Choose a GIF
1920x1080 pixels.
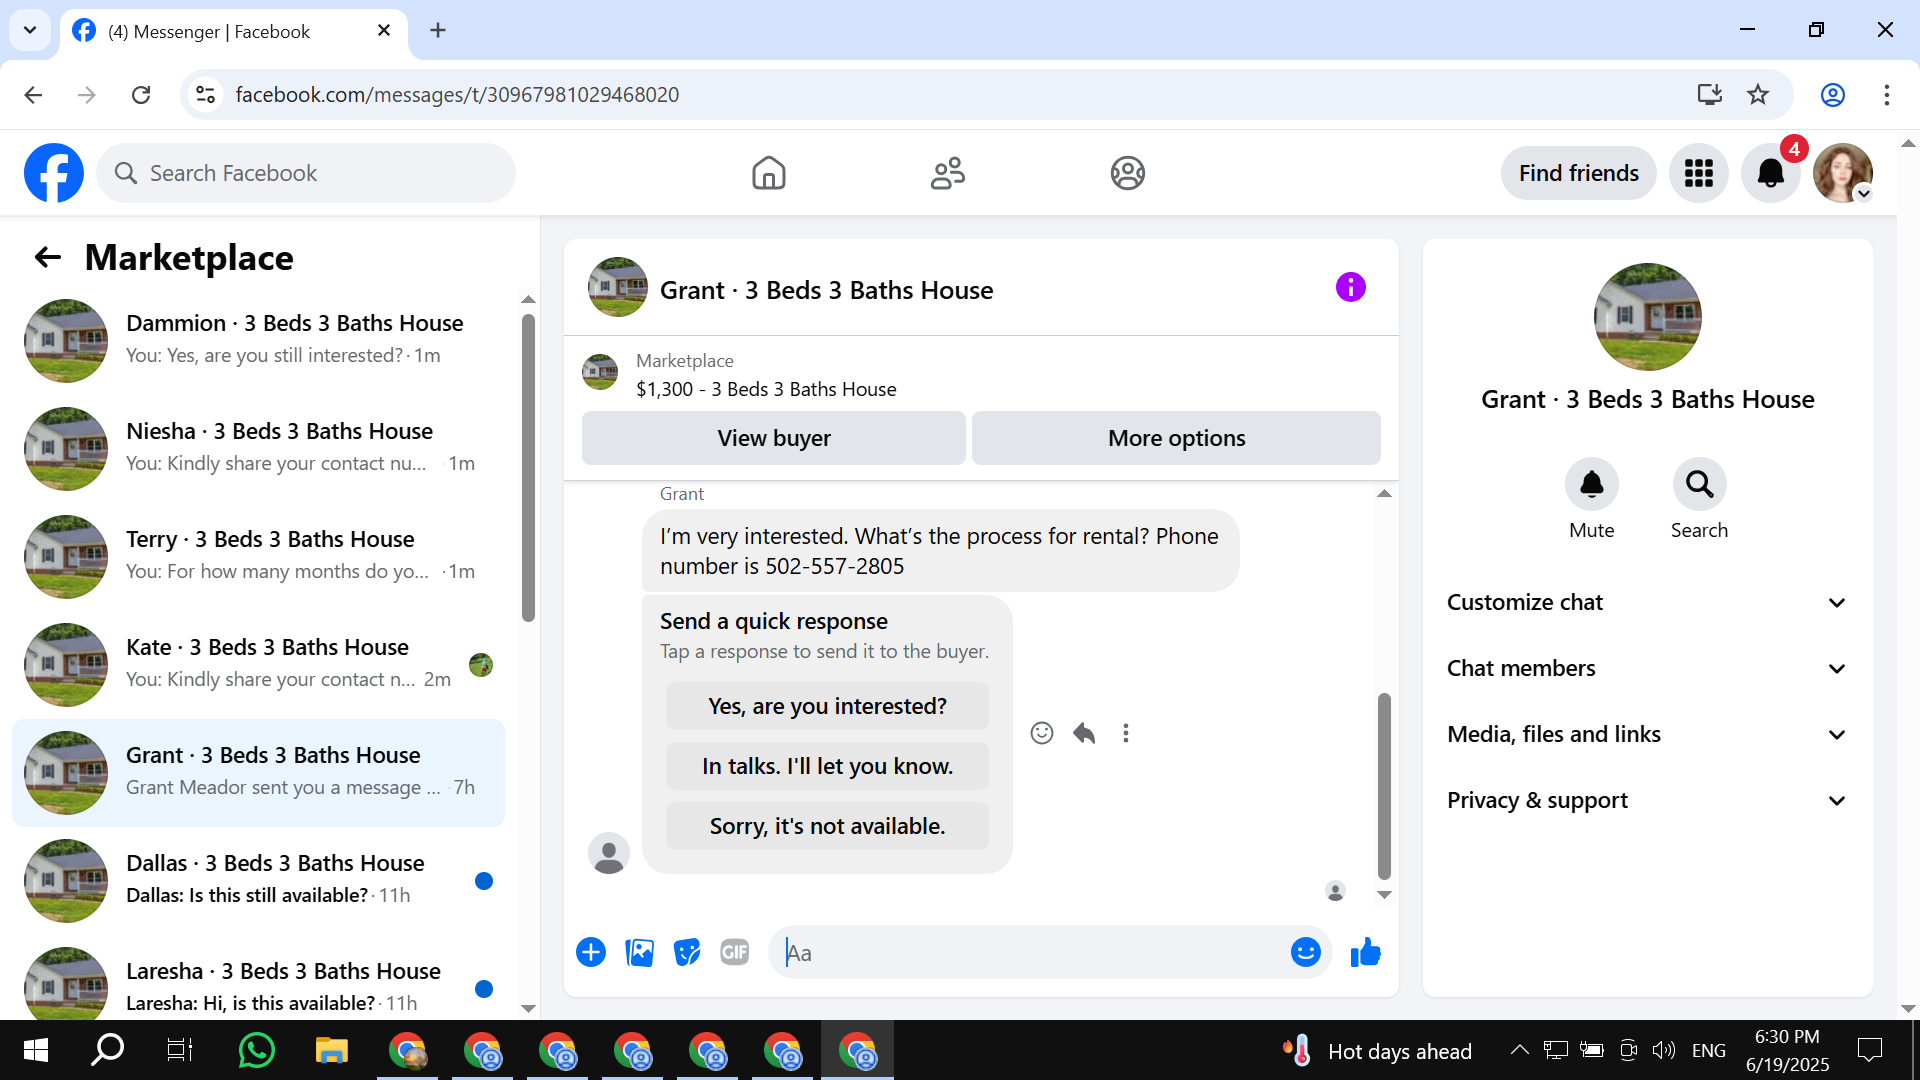click(x=735, y=952)
